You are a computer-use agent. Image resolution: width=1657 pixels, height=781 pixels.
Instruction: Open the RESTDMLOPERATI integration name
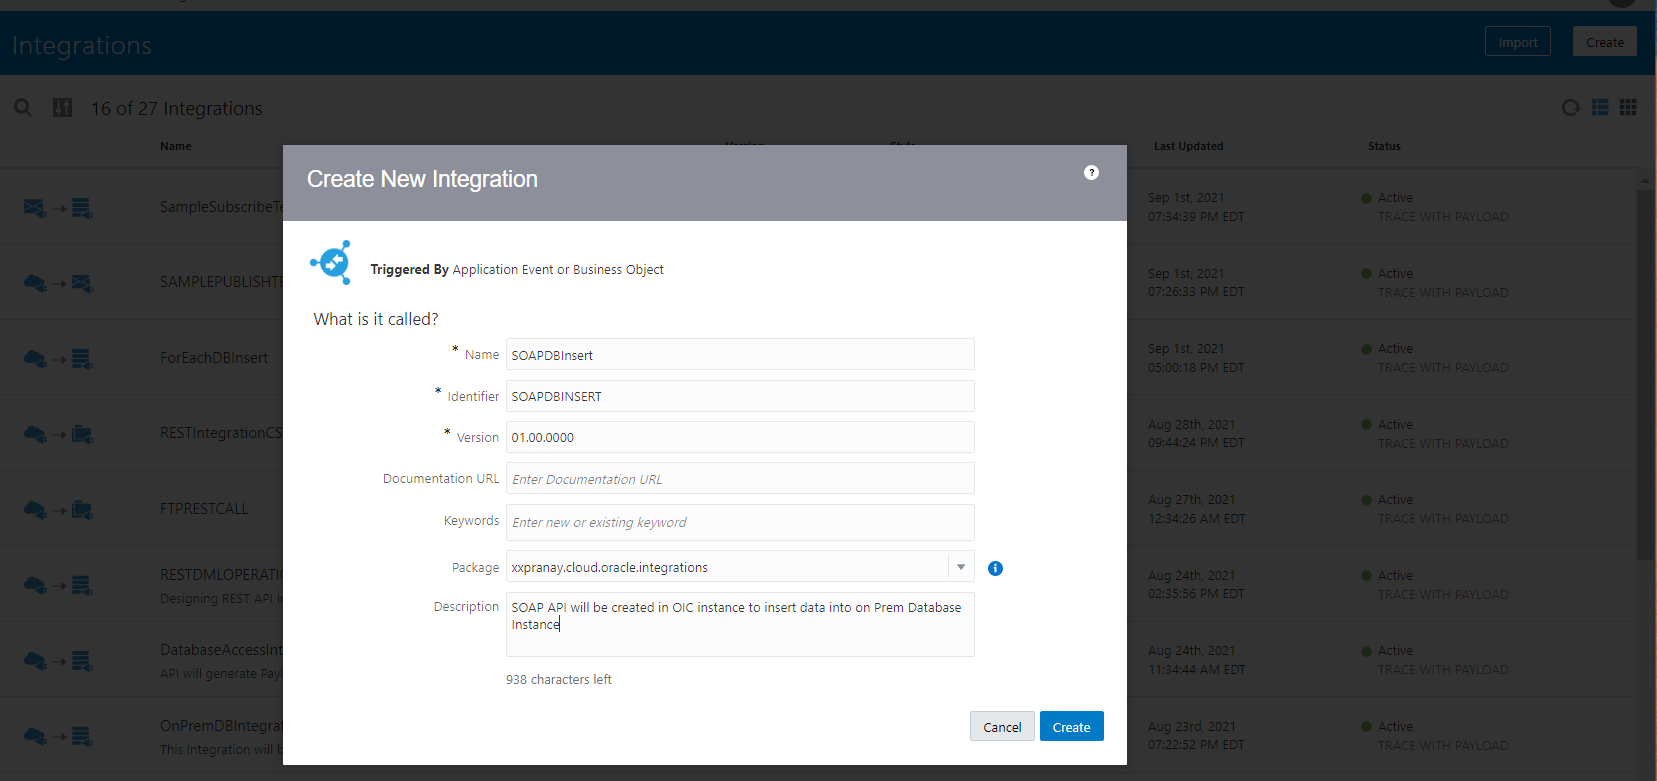[221, 575]
